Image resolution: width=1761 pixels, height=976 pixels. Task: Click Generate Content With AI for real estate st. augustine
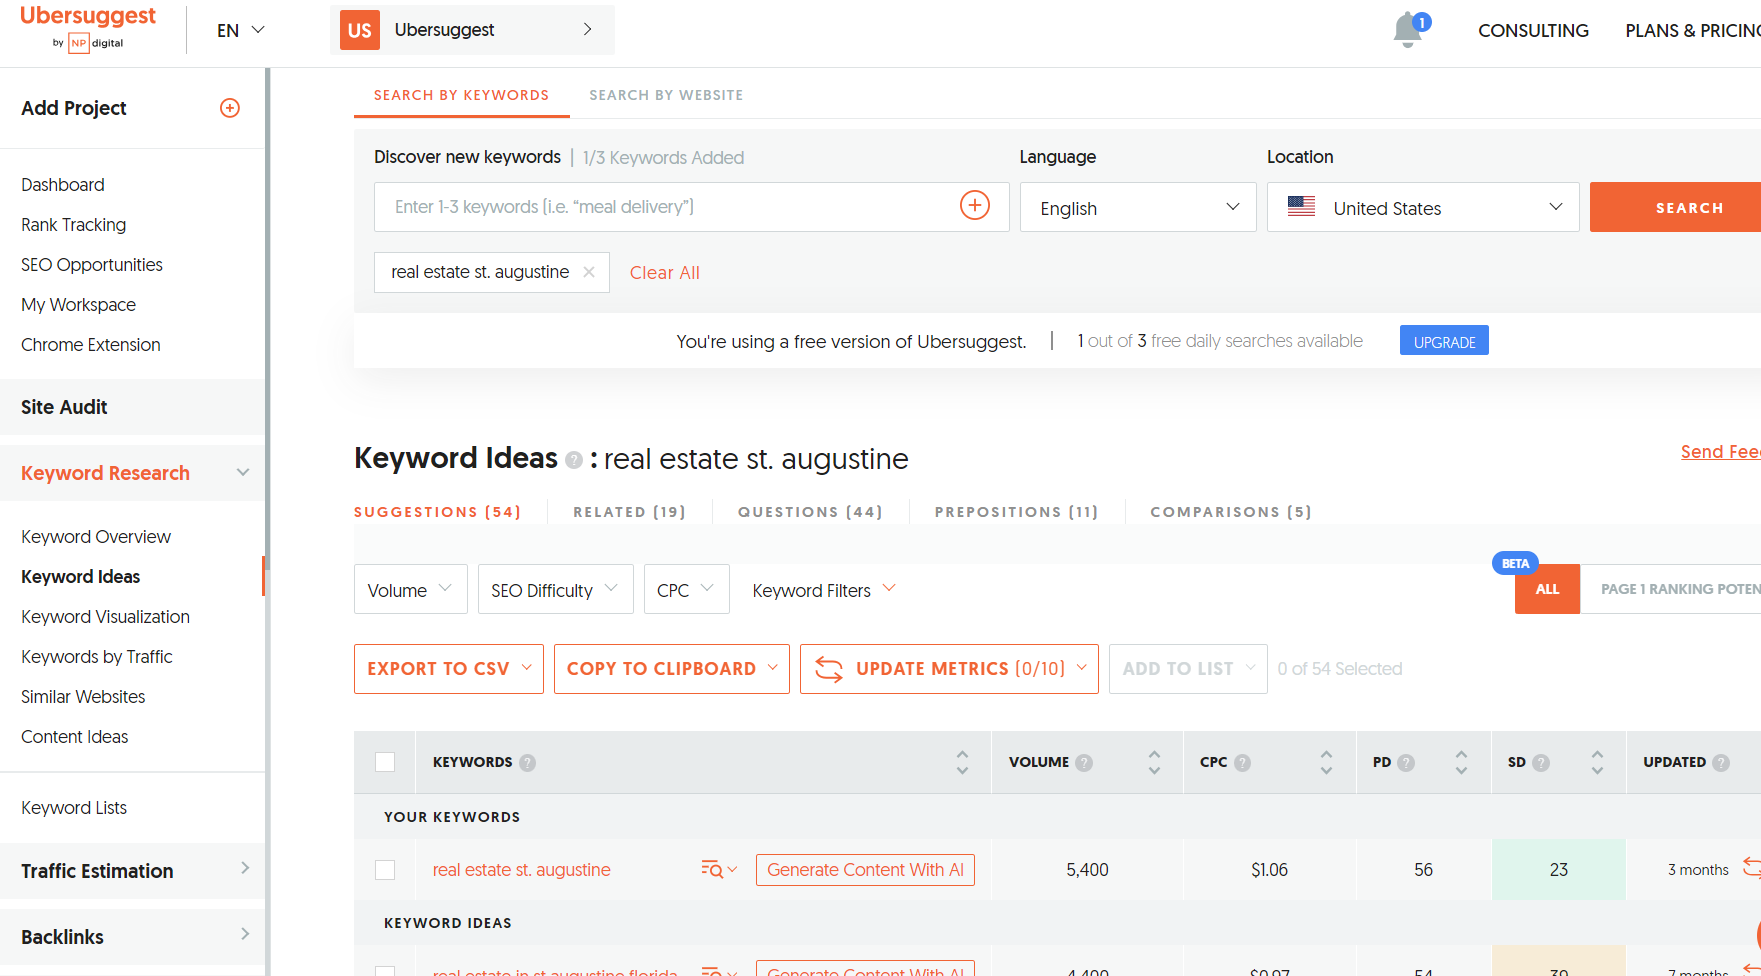coord(865,870)
